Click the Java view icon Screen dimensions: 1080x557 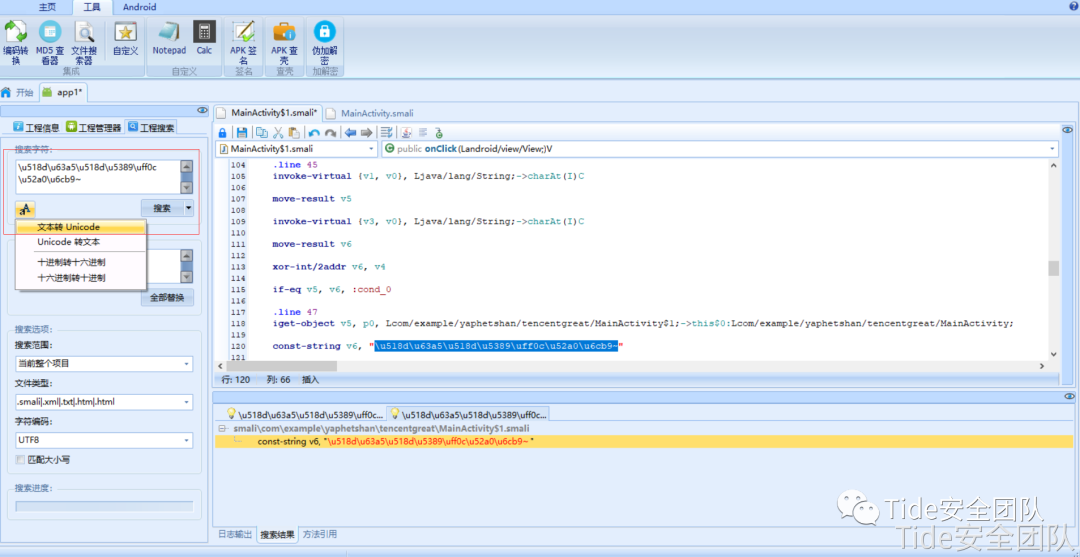click(406, 133)
